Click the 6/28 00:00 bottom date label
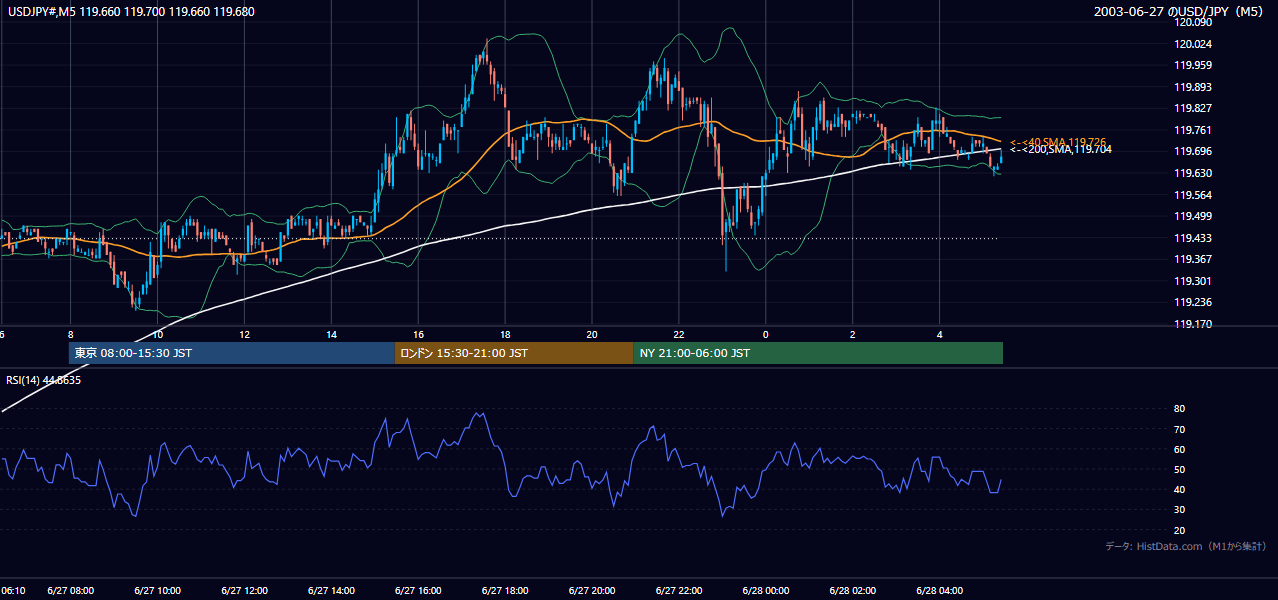Screen dimensions: 1278x600 766,591
